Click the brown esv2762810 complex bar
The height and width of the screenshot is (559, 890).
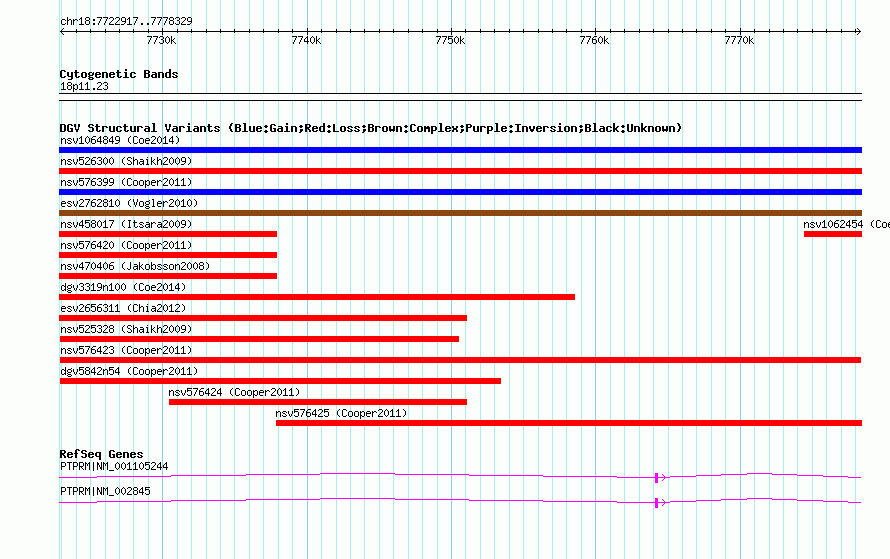point(460,213)
